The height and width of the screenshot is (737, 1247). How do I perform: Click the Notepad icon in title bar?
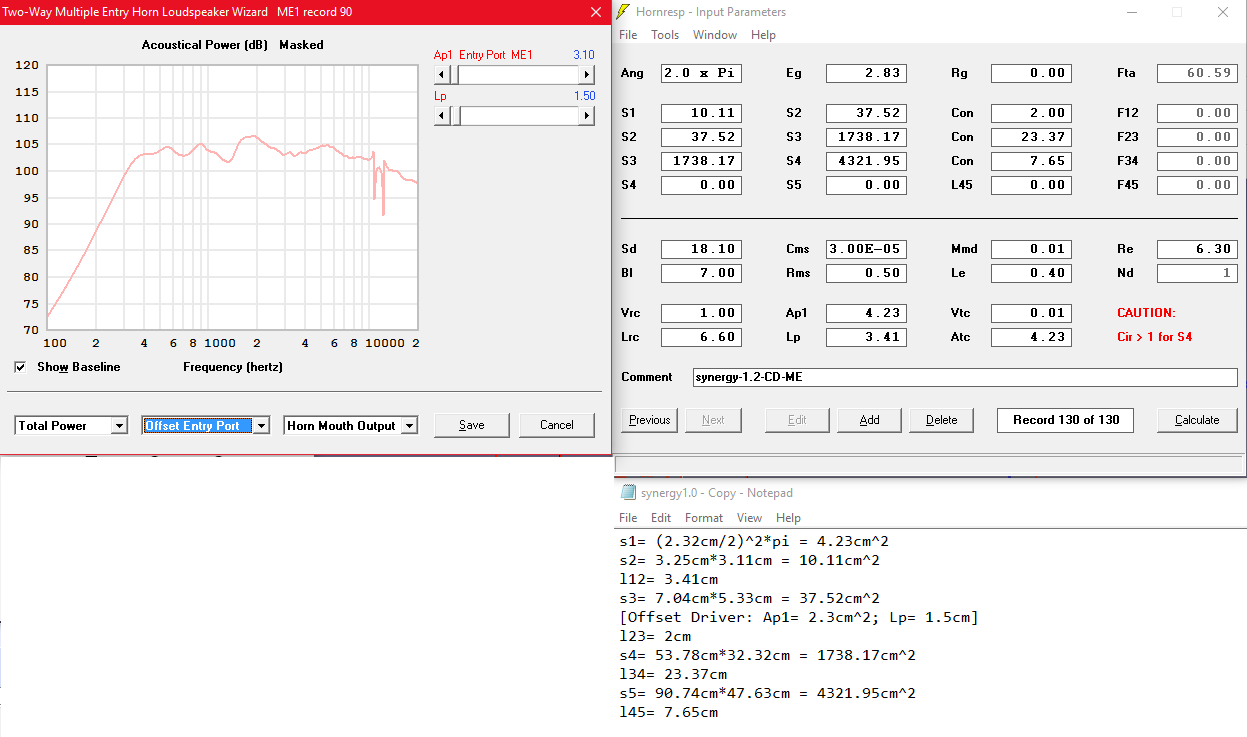point(628,492)
